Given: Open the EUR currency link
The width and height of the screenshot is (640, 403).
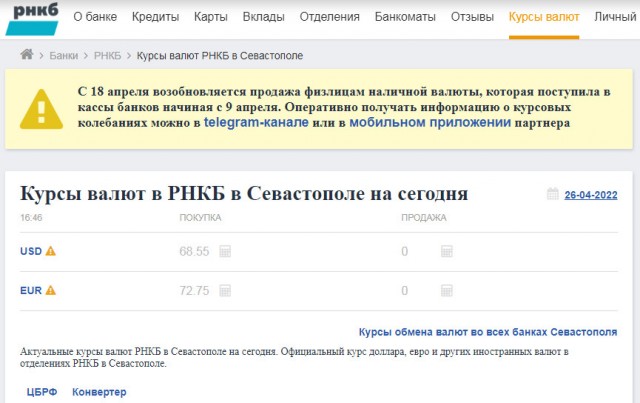Looking at the screenshot, I should (31, 291).
